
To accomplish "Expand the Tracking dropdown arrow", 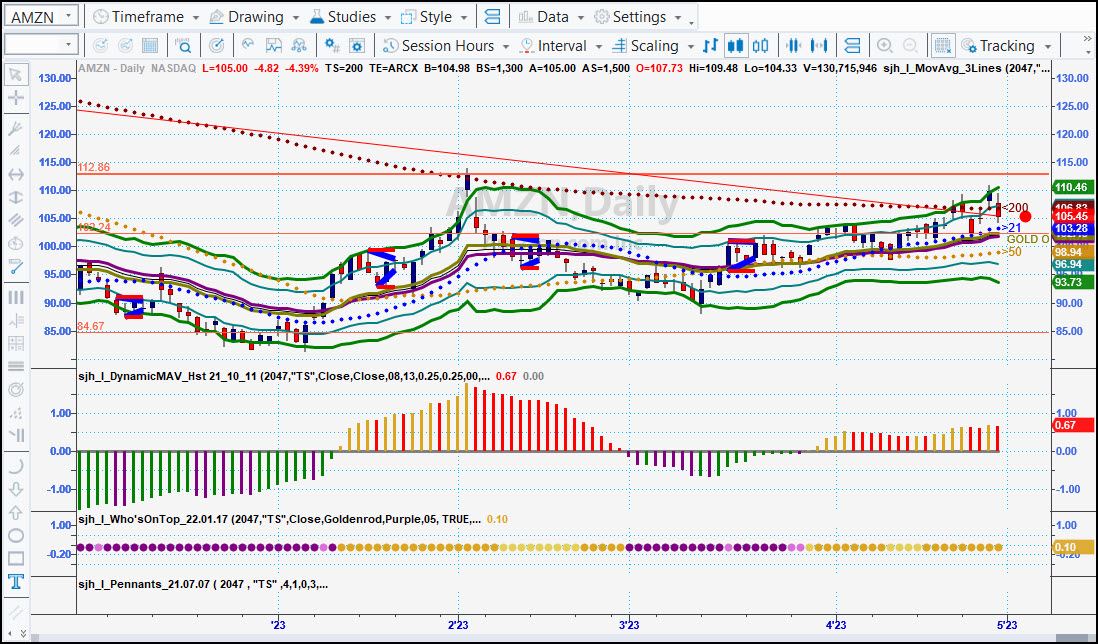I will [1048, 47].
